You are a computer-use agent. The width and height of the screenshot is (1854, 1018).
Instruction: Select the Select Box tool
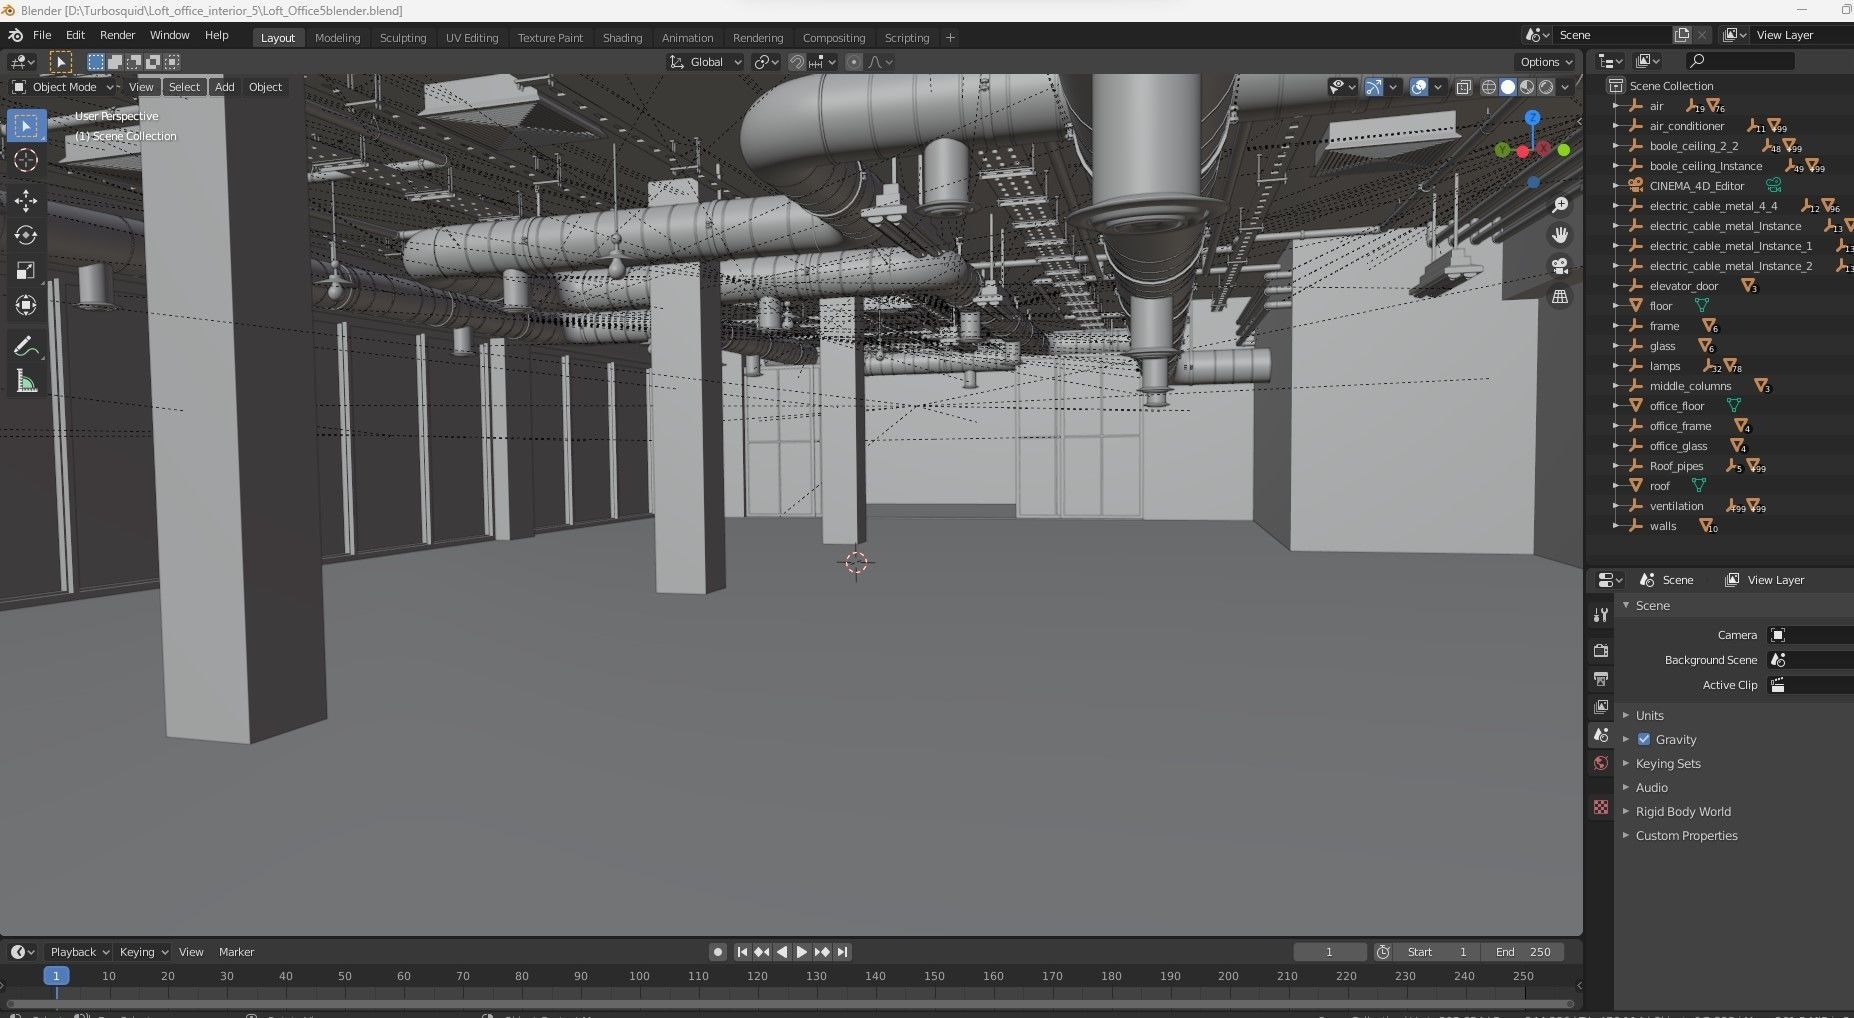tap(26, 126)
